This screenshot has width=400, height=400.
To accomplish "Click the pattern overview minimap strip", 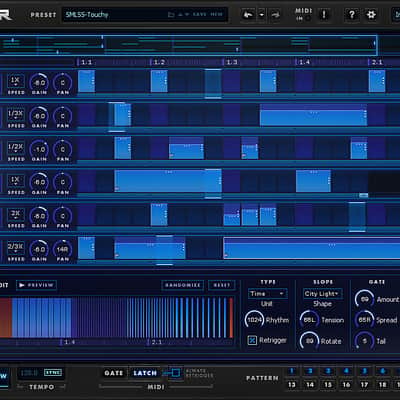I will tap(188, 45).
